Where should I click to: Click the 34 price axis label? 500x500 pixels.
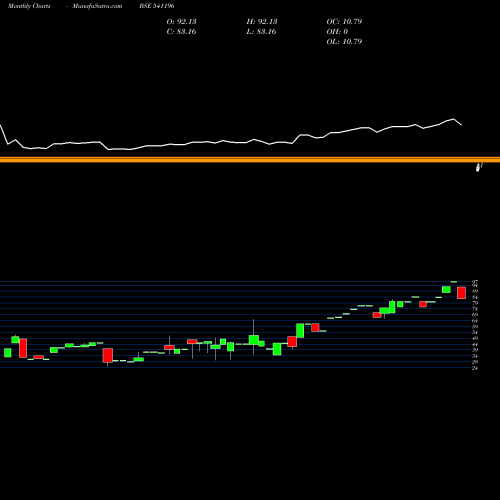[475, 356]
